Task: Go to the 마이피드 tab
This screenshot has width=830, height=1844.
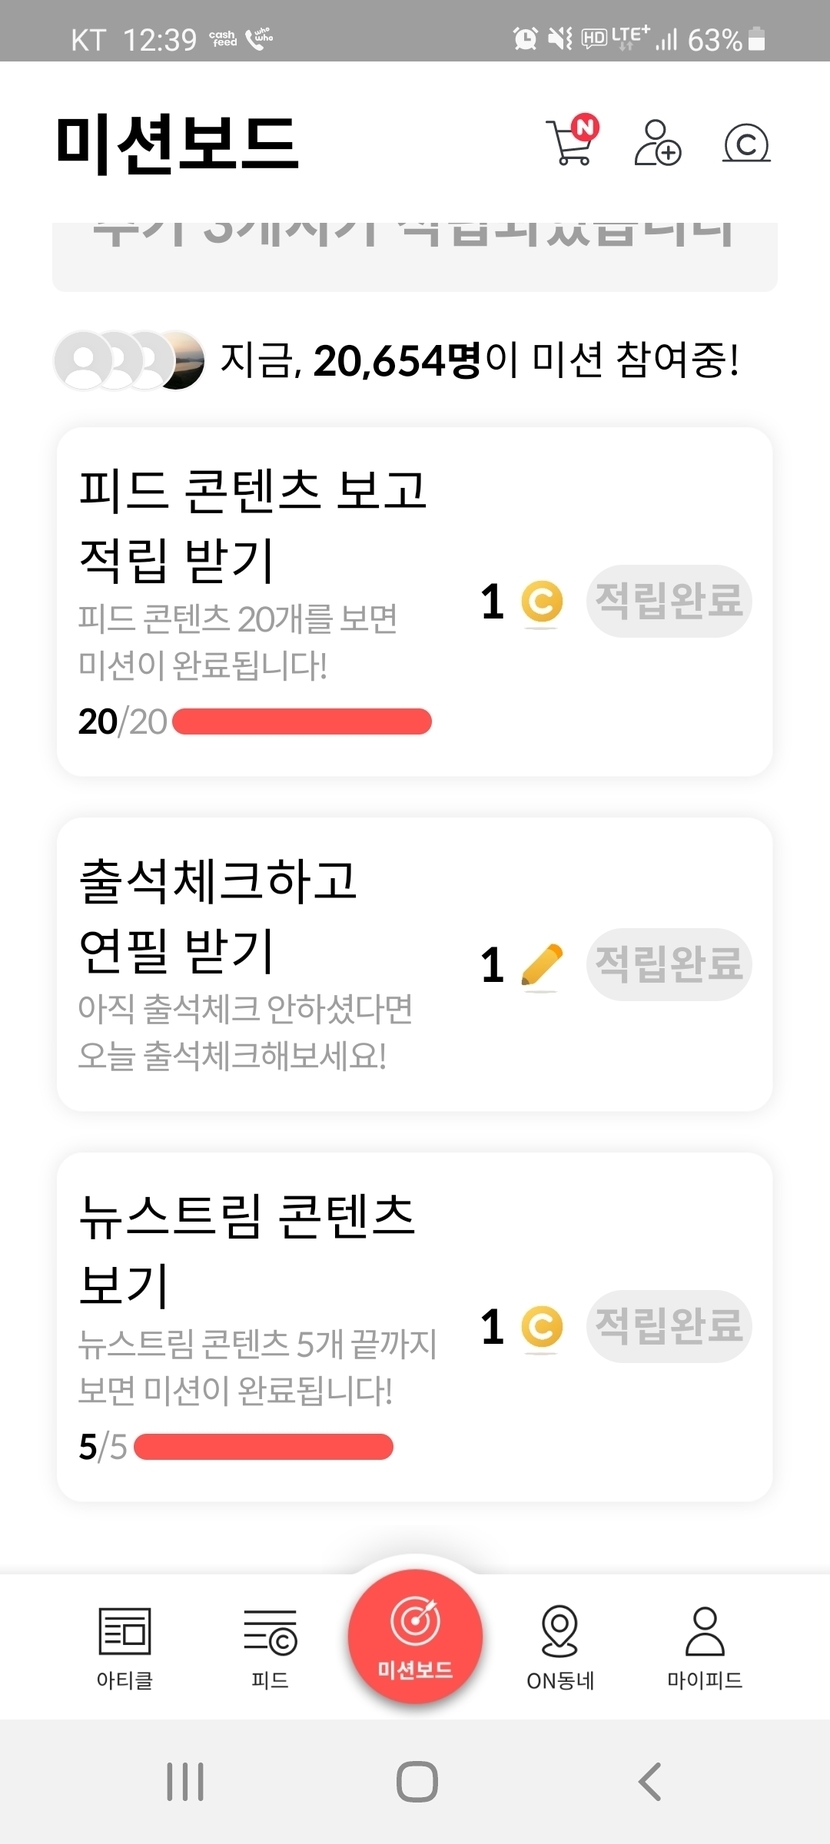Action: coord(705,1647)
